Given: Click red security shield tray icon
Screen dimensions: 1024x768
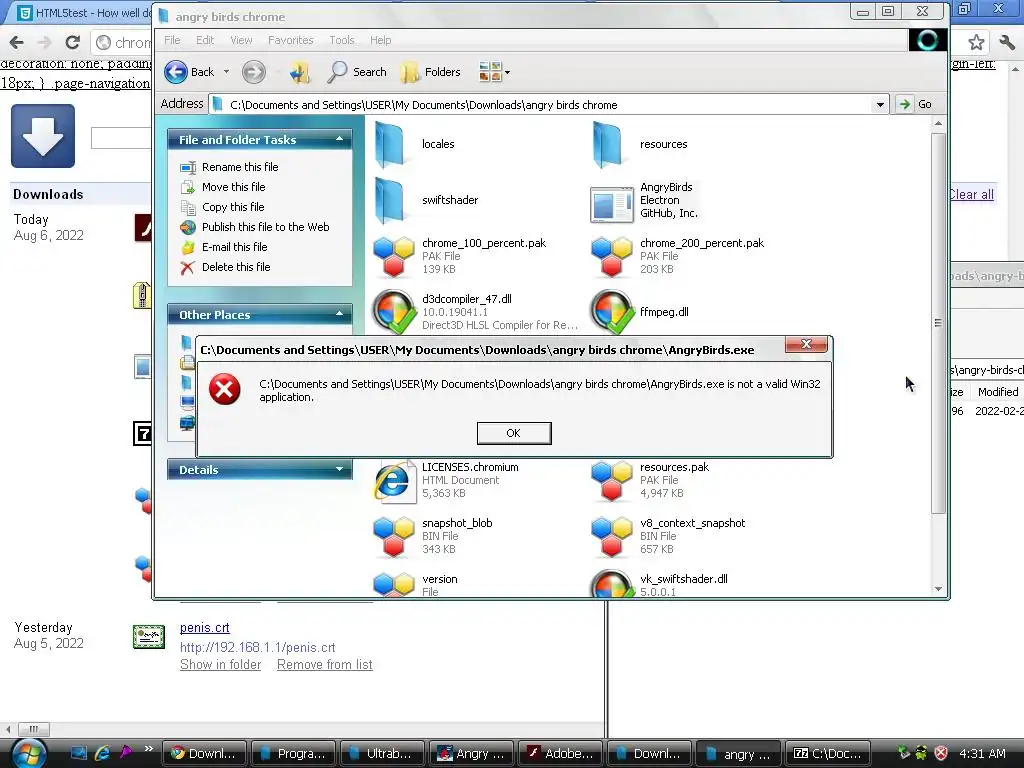Looking at the screenshot, I should click(941, 753).
